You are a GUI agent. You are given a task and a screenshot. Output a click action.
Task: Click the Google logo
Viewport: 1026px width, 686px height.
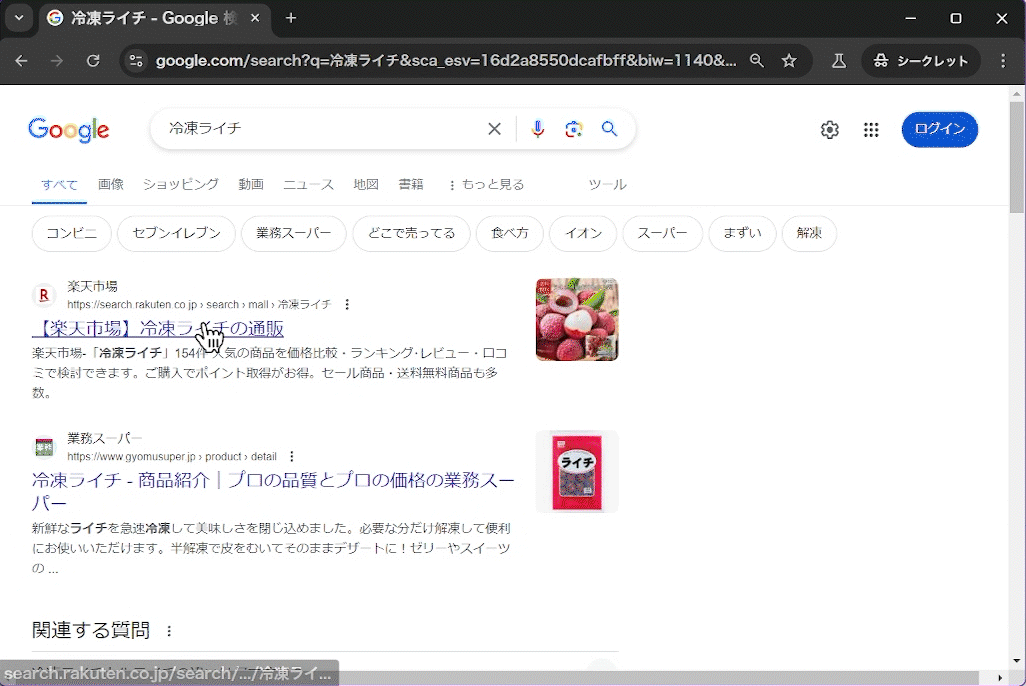pos(69,130)
